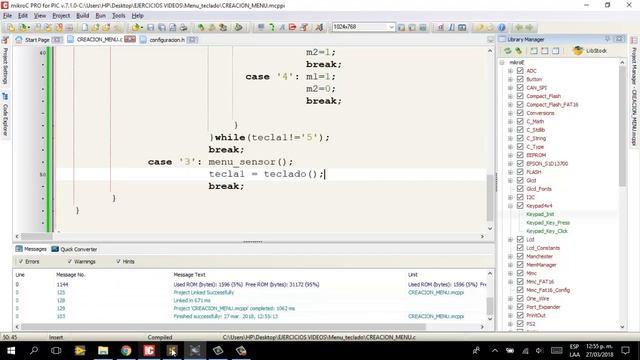Viewport: 640px width, 360px height.
Task: Close the CREACION_MENU.c editor tab
Action: pos(130,39)
